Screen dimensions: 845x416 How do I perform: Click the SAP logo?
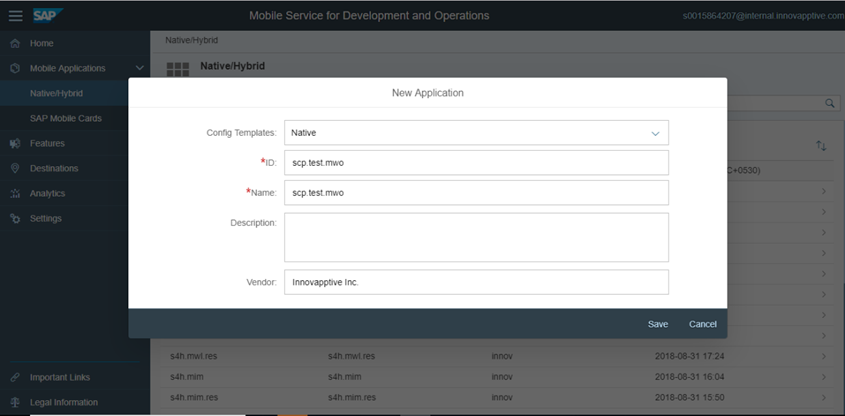click(48, 15)
